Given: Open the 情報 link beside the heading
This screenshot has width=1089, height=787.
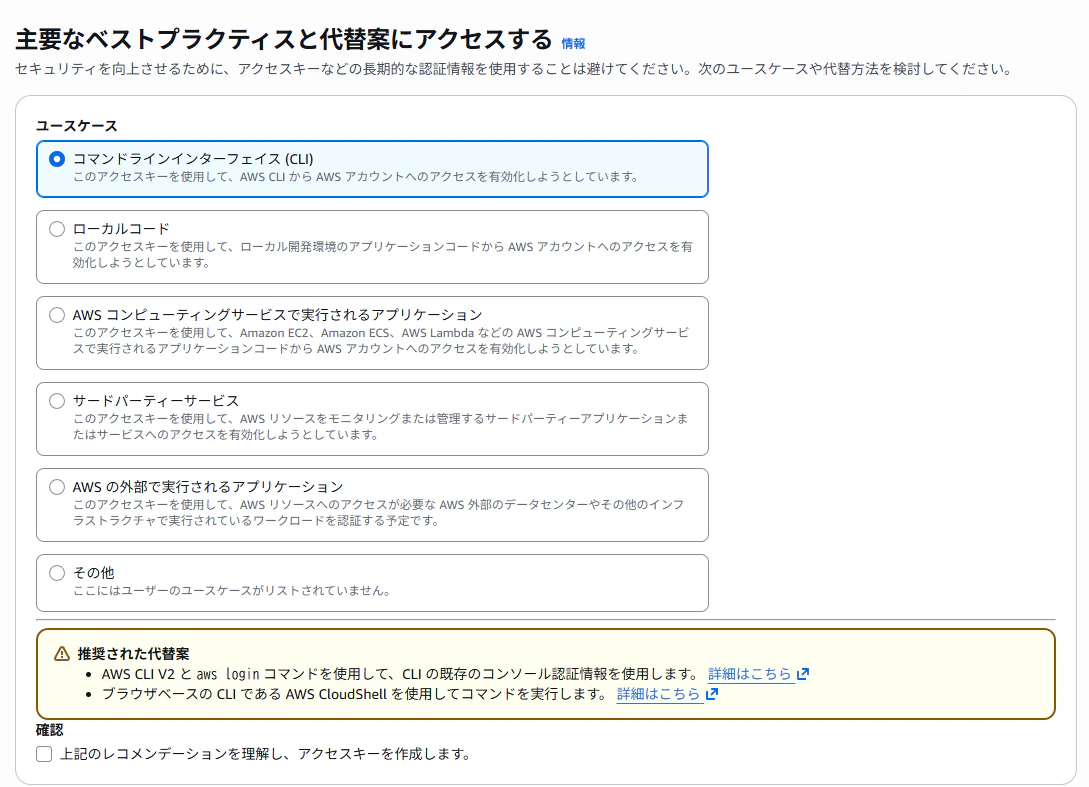Looking at the screenshot, I should [573, 44].
